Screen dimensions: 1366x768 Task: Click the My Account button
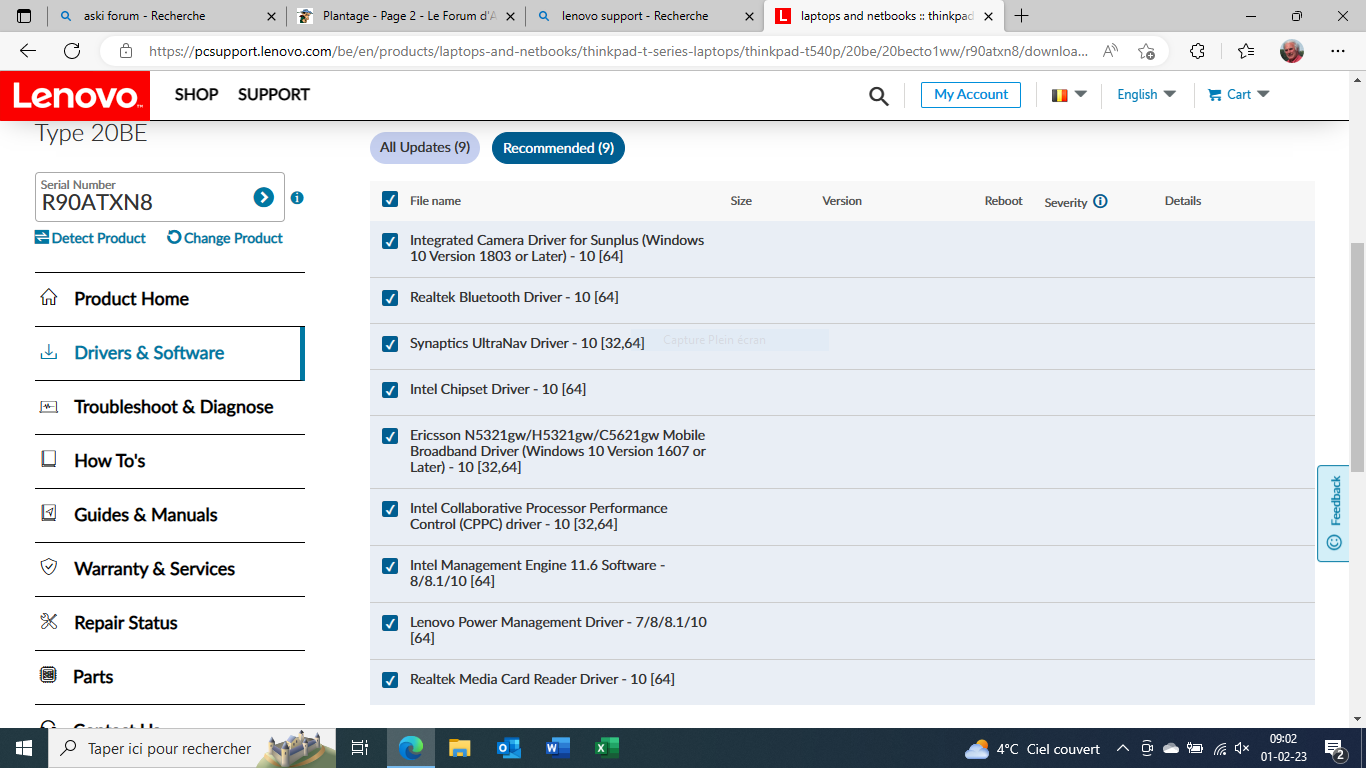(x=971, y=95)
